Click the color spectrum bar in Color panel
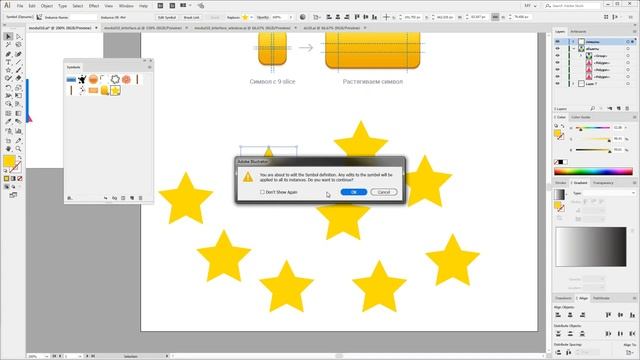Viewport: 640px width, 360px height. point(593,171)
